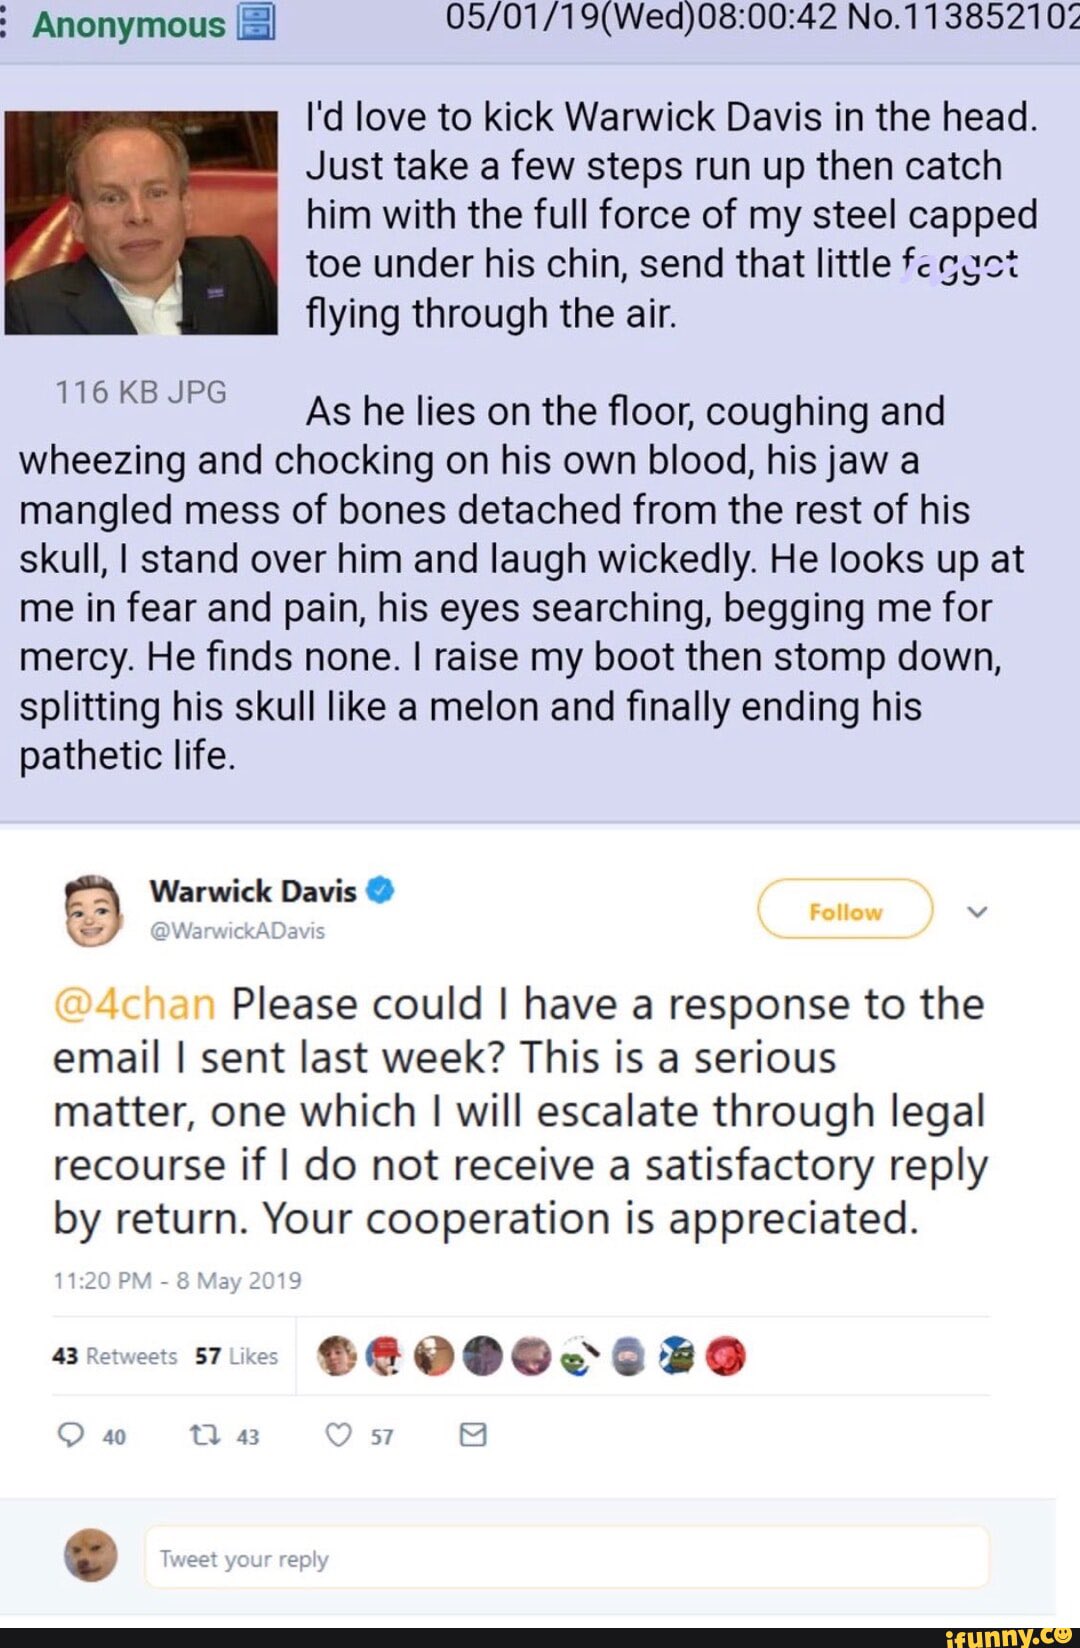View the 57 Likes list
Image resolution: width=1080 pixels, height=1648 pixels.
(236, 1356)
